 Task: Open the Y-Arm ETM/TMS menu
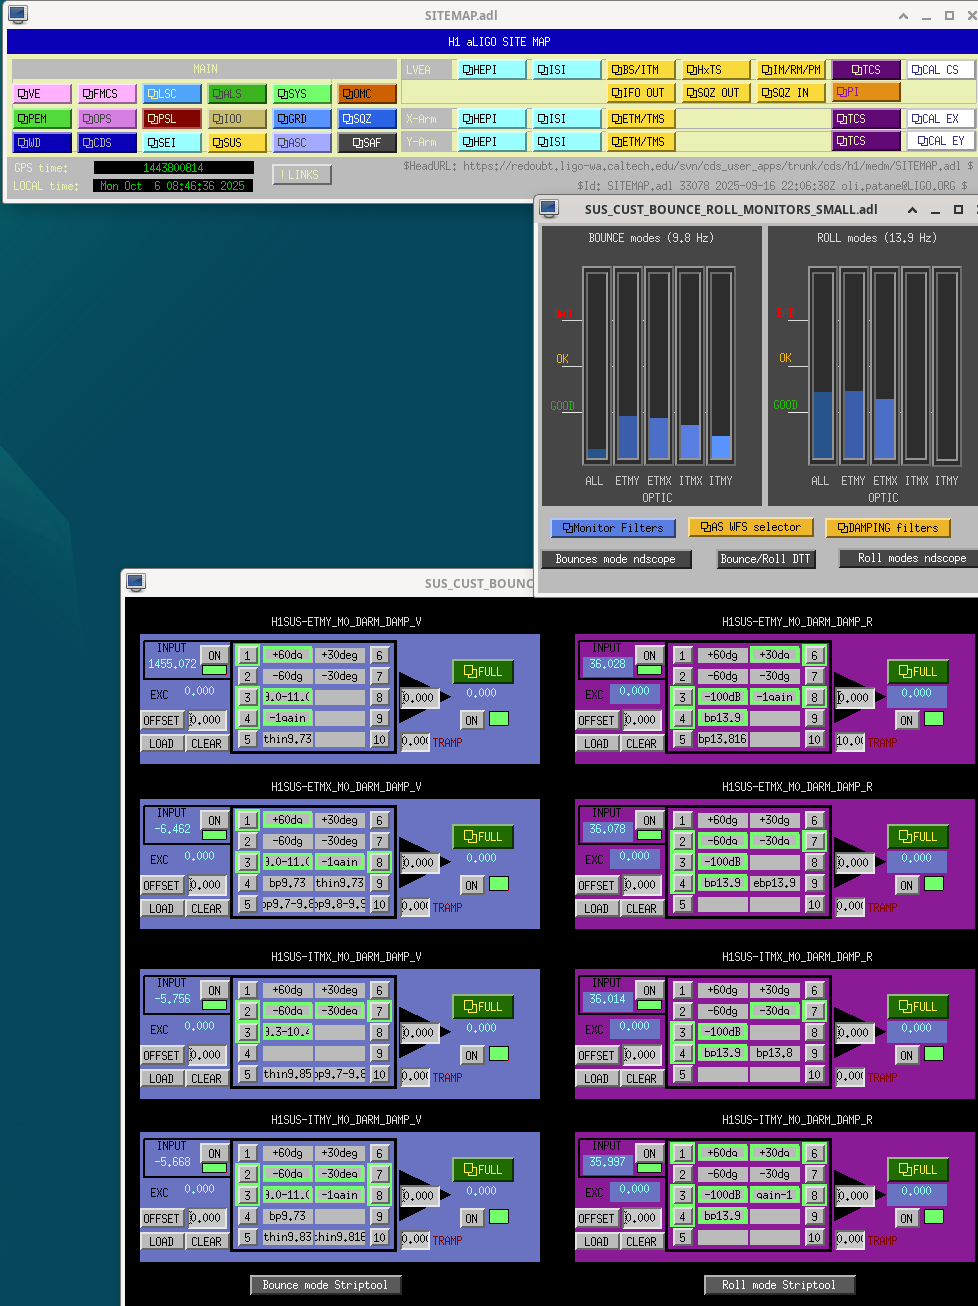coord(638,142)
